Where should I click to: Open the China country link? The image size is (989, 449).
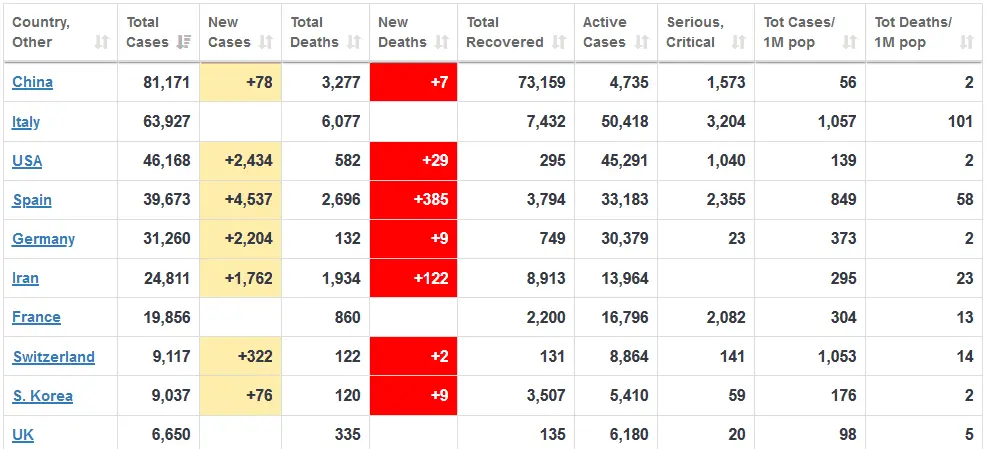tap(32, 82)
